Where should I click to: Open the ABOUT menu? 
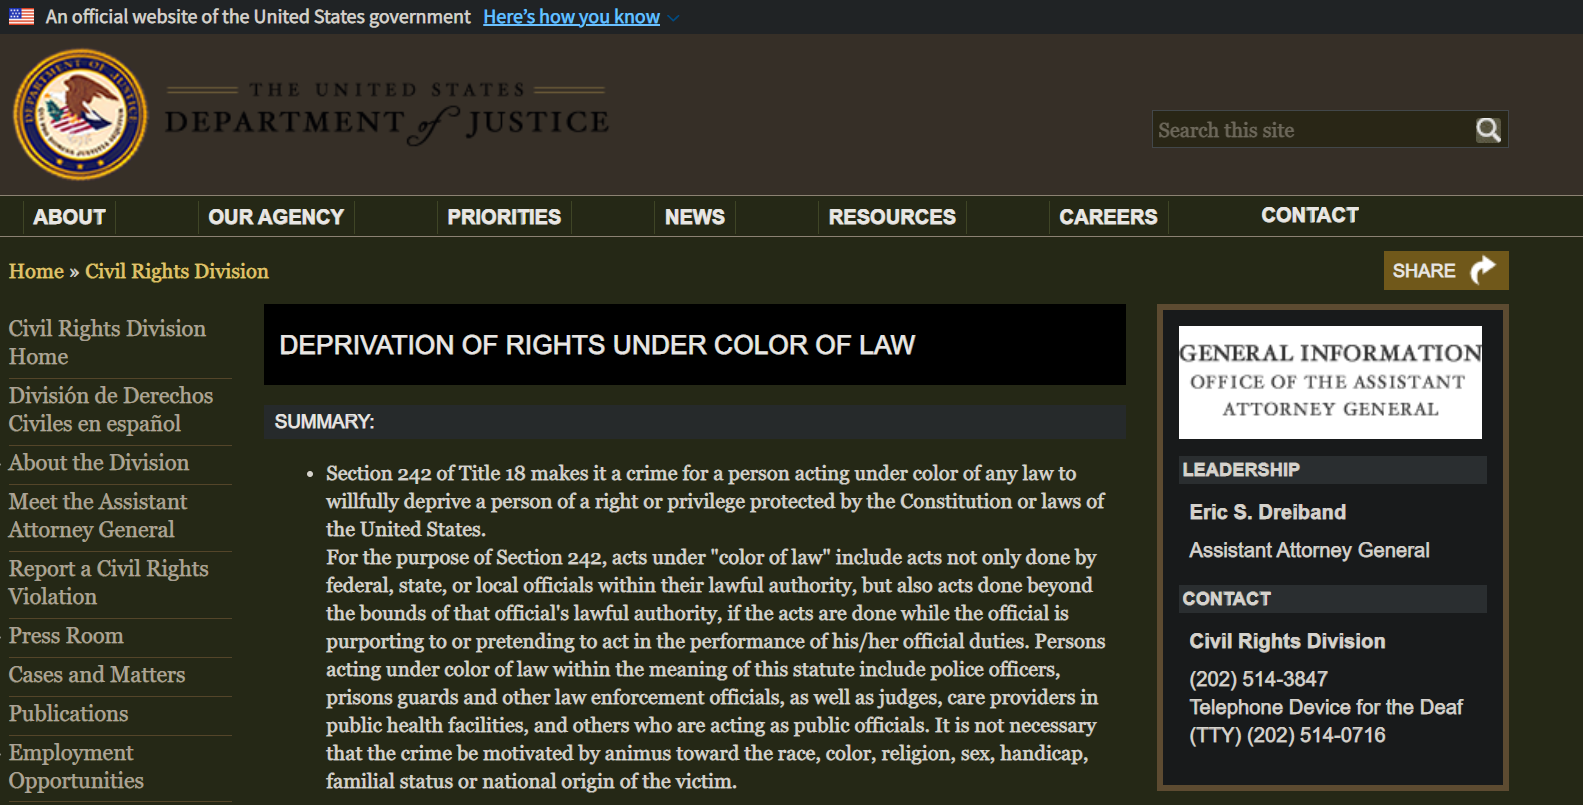coord(69,217)
